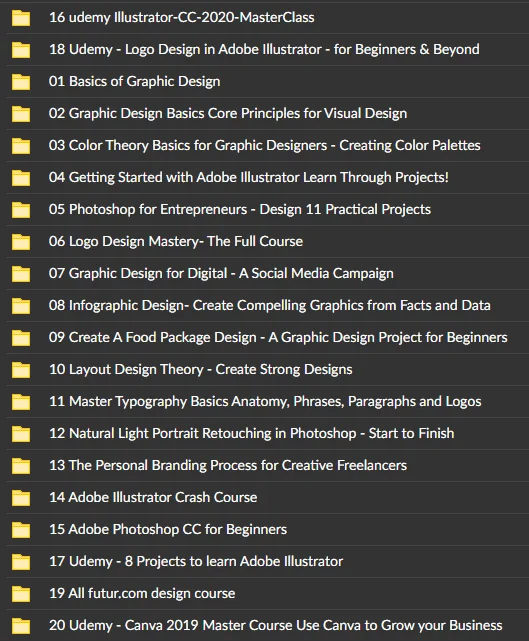Select '17 Udemy - 8 Projects to learn Adobe Illustrator' name
Screen dimensions: 529x641
[x=196, y=561]
